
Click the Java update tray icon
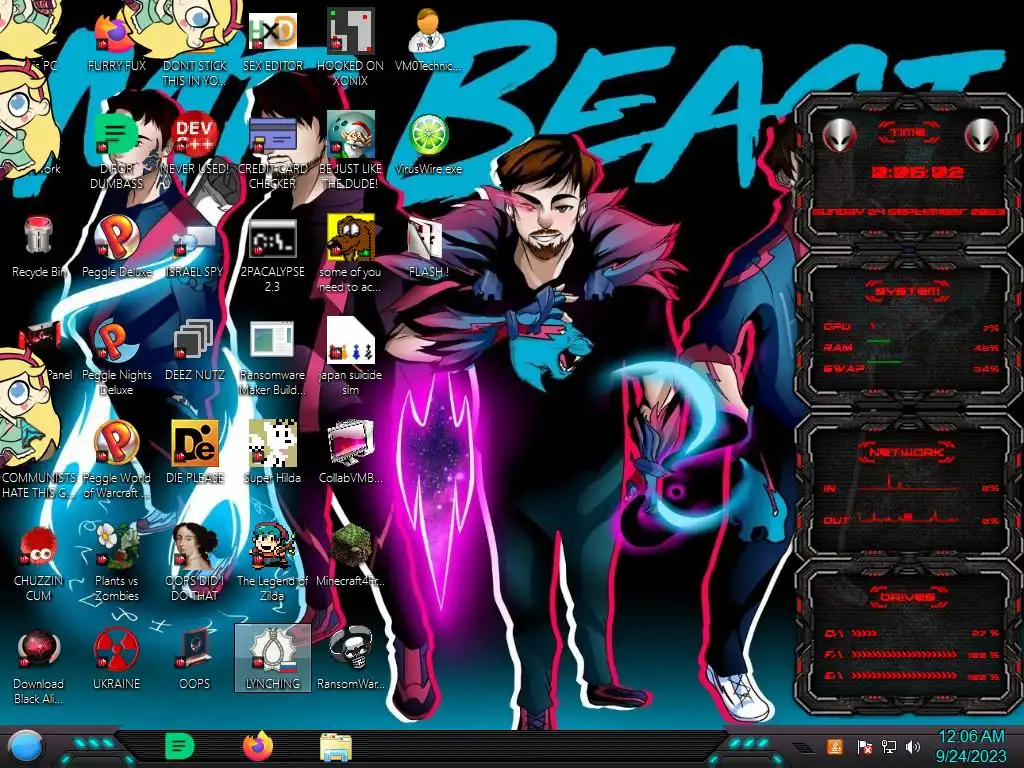coord(834,746)
